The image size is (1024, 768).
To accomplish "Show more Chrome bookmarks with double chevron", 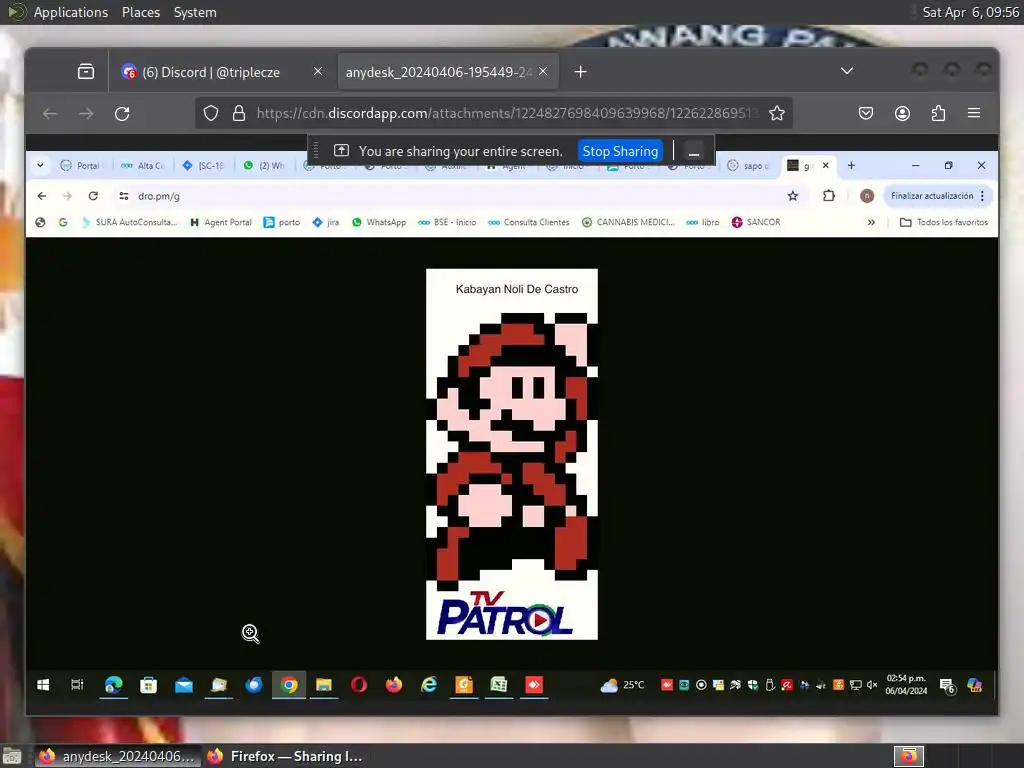I will click(x=871, y=223).
